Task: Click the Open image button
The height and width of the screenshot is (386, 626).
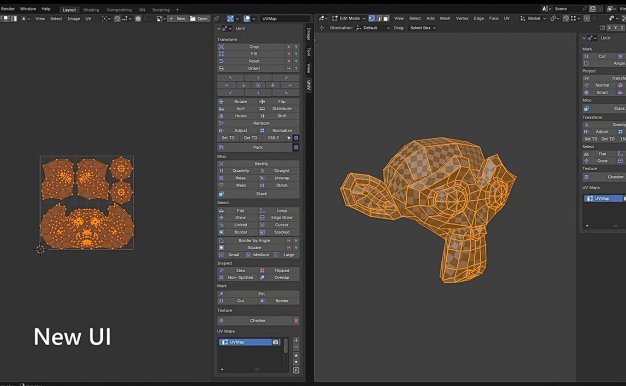Action: click(x=199, y=19)
